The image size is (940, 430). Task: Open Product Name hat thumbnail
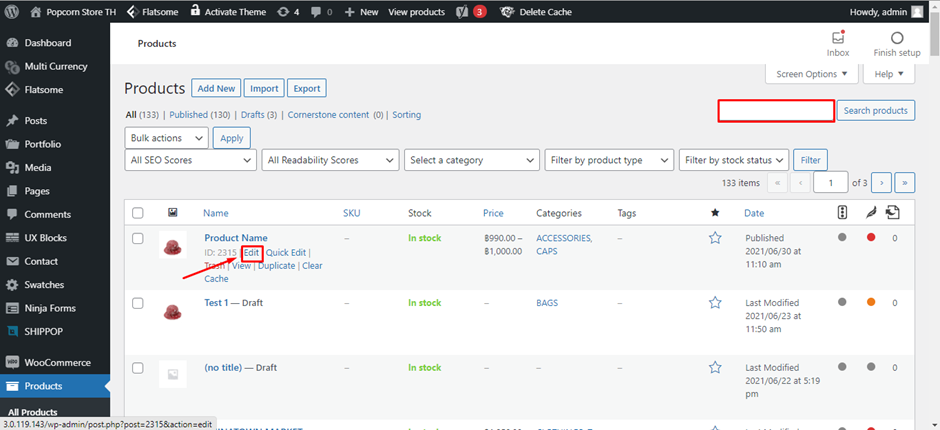pos(173,245)
